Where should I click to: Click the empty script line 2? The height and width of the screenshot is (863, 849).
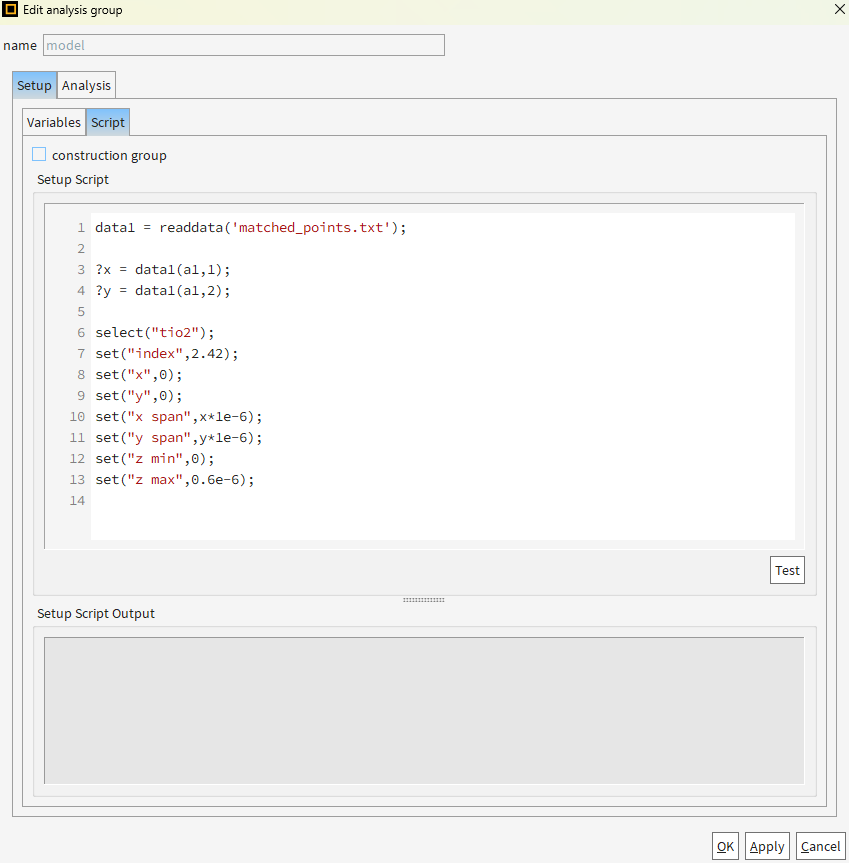click(x=442, y=249)
